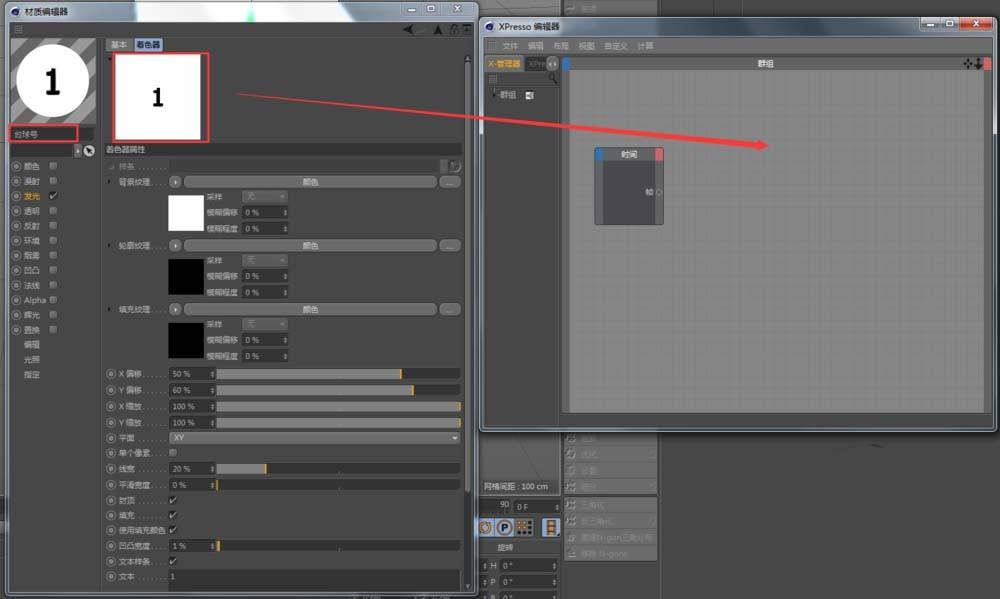The width and height of the screenshot is (1000, 599).
Task: Click the pan arrows icon in XPresso title bar
Action: (968, 63)
